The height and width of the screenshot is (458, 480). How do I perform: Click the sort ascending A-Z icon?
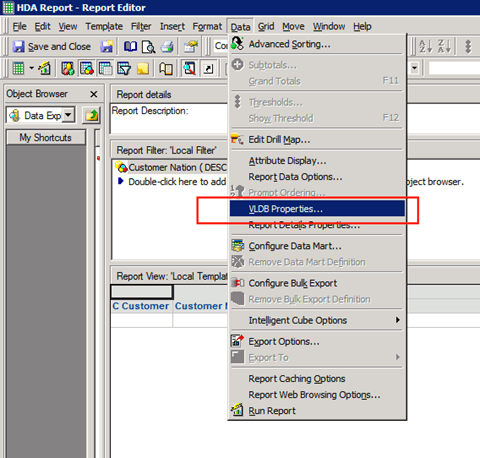tap(426, 46)
